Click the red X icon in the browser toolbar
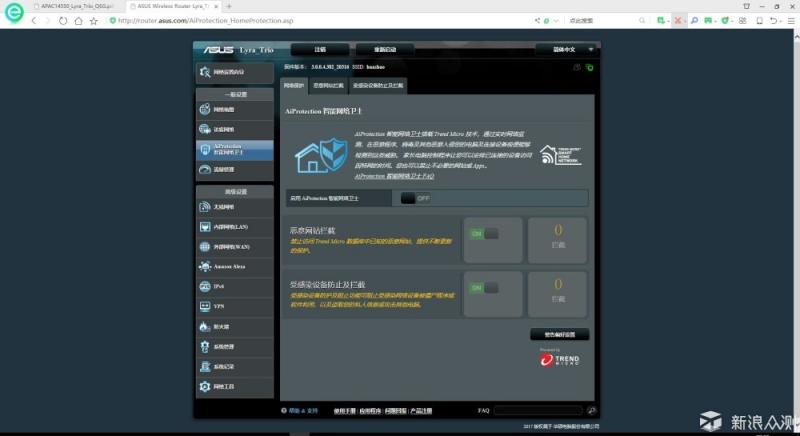Viewport: 800px width, 436px height. click(x=678, y=20)
